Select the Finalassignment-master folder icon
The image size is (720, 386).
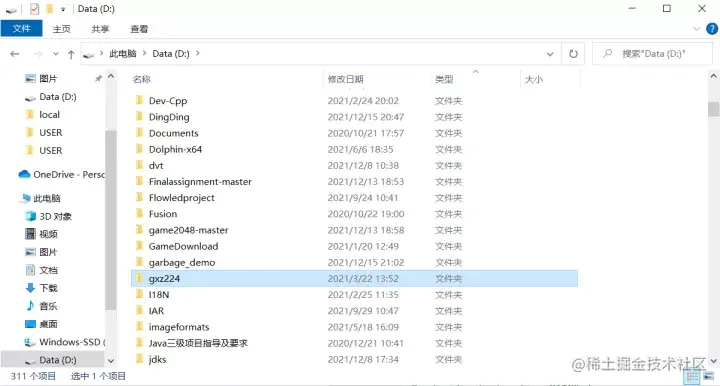tap(140, 181)
